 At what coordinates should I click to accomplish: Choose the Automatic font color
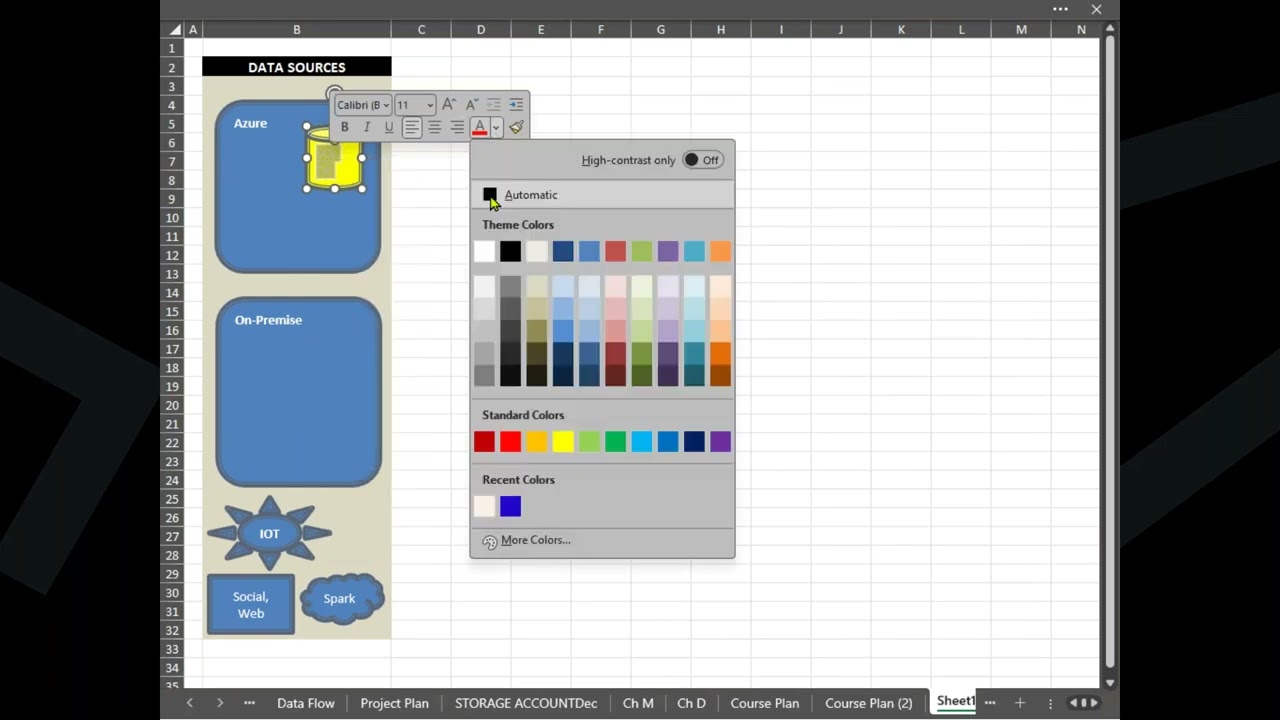602,195
